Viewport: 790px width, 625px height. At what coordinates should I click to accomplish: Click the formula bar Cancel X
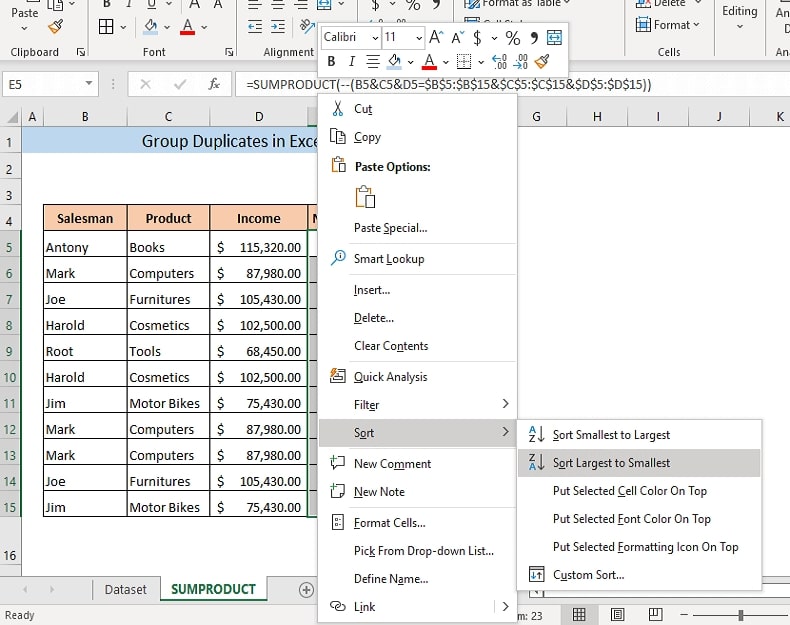click(x=146, y=84)
